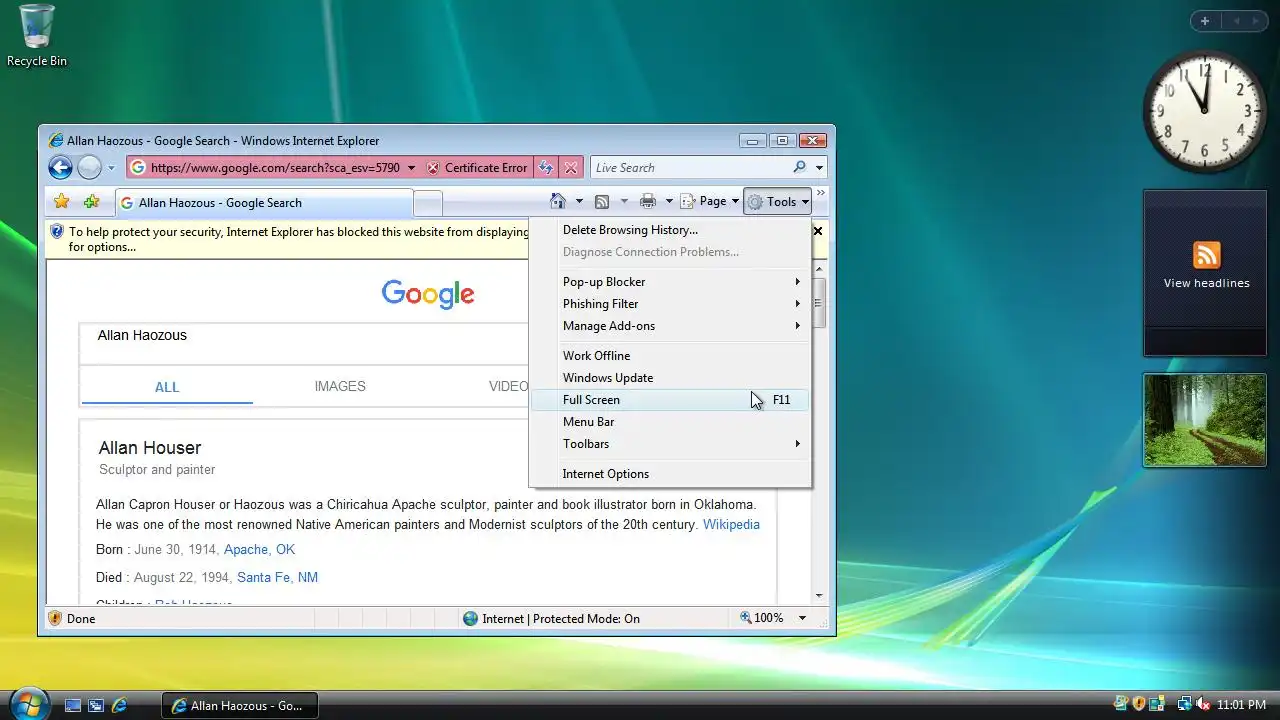Screen dimensions: 1280x720
Task: Click the vertical scrollbar thumb
Action: (x=819, y=303)
